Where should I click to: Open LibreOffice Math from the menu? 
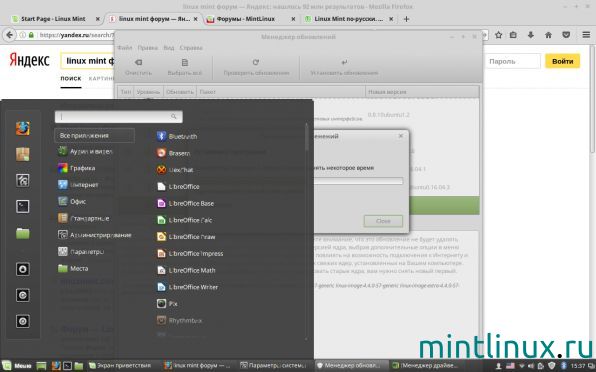[x=186, y=270]
